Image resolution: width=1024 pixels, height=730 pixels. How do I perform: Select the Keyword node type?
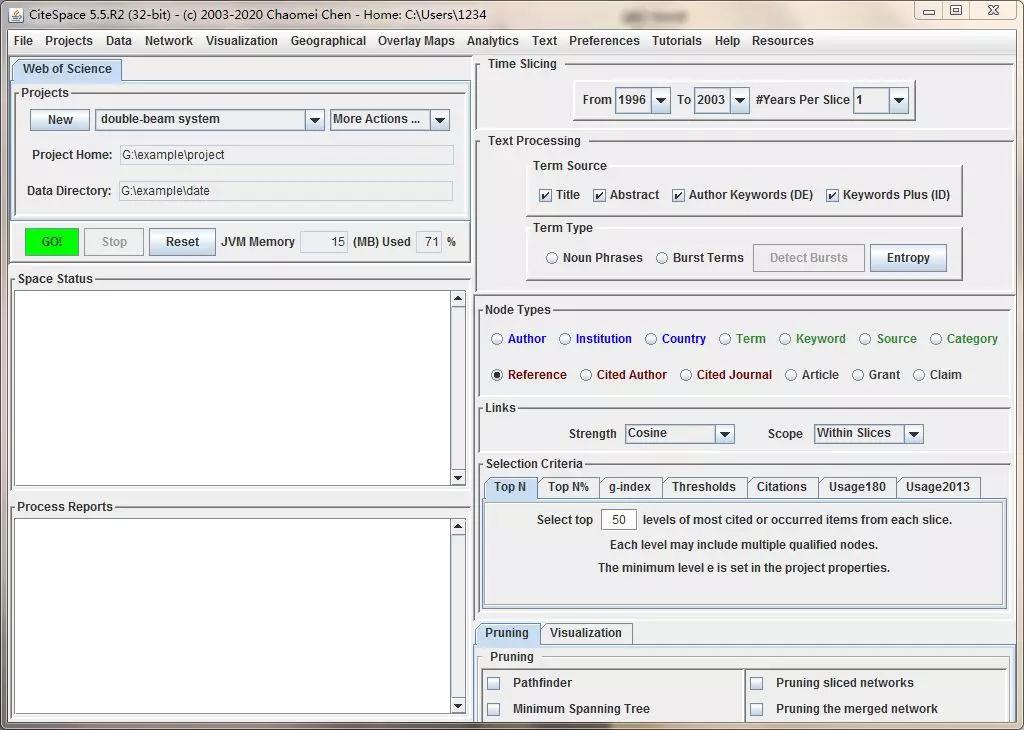[x=785, y=339]
